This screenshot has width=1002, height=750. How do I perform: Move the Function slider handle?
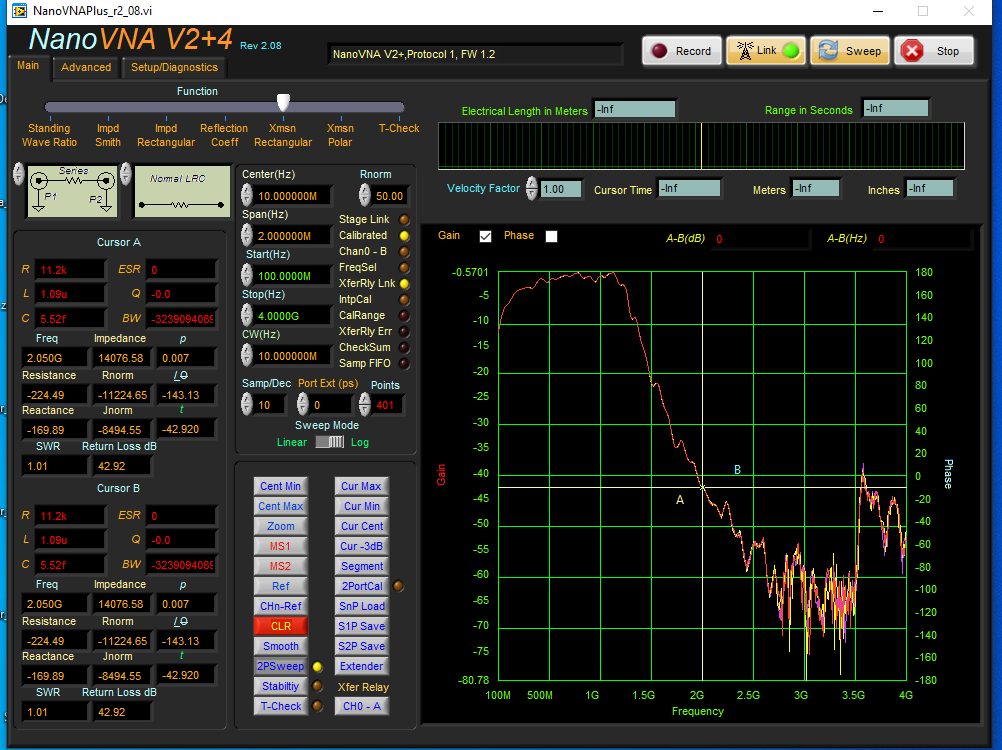(283, 102)
